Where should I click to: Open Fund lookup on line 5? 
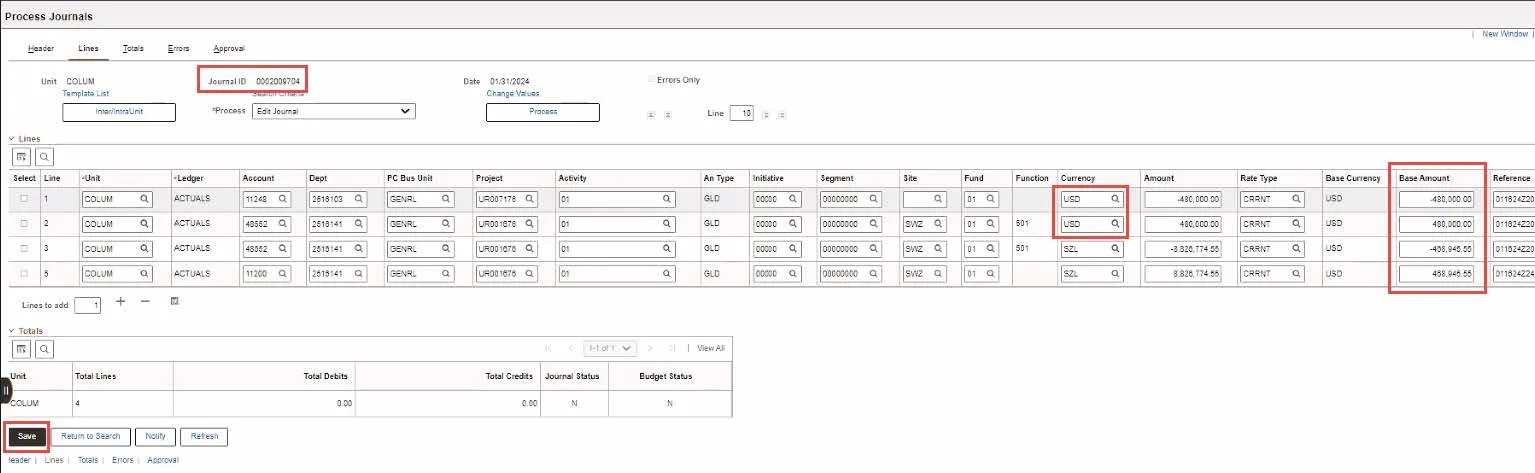point(990,273)
